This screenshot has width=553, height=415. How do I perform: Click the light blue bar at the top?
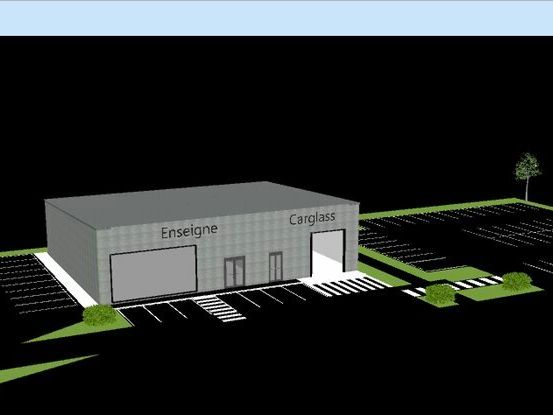coord(276,18)
